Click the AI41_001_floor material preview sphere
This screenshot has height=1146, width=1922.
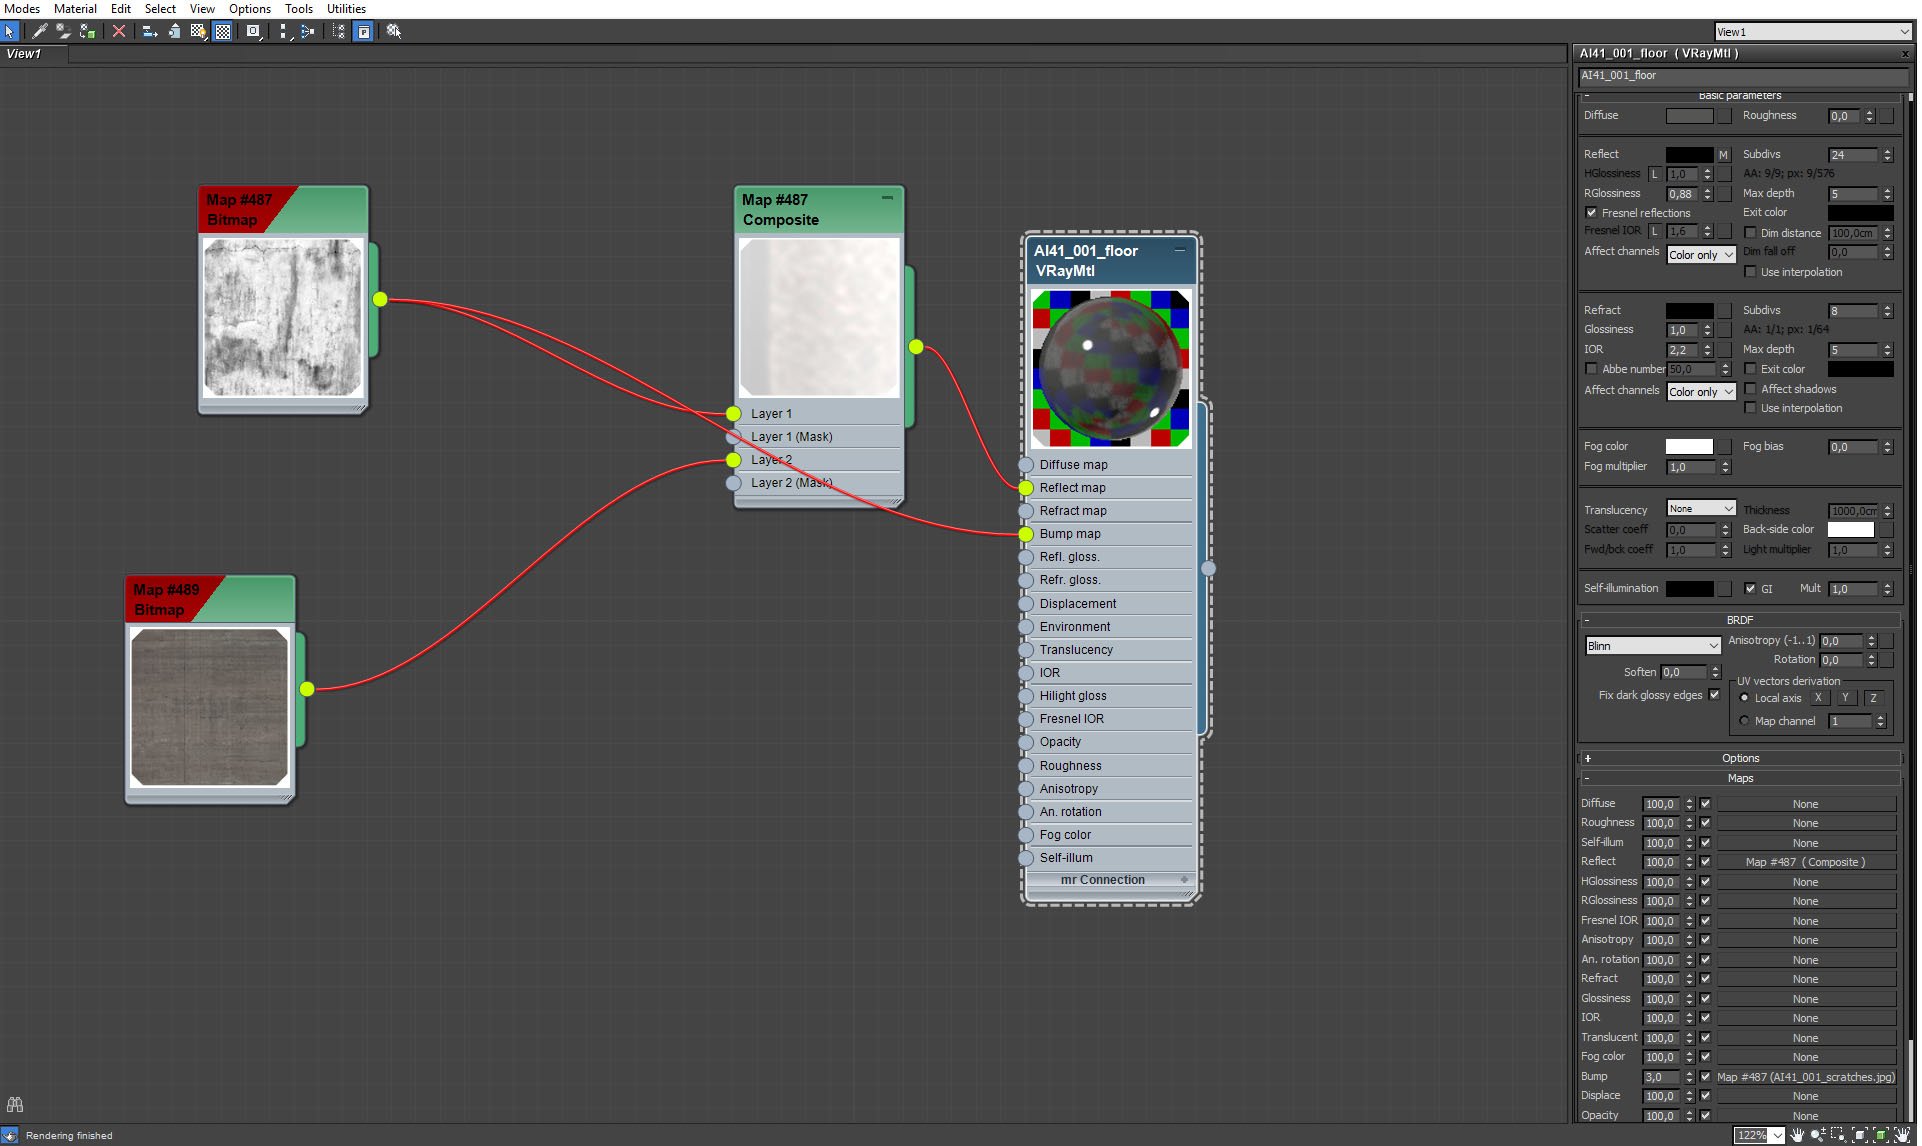(1110, 366)
